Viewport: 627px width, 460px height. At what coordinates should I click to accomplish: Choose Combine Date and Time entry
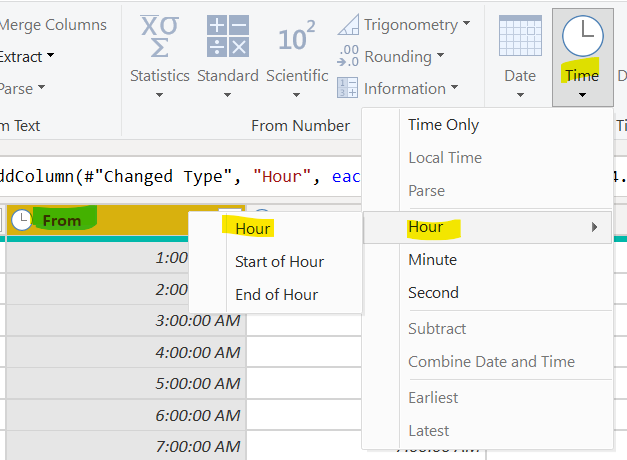pos(487,362)
